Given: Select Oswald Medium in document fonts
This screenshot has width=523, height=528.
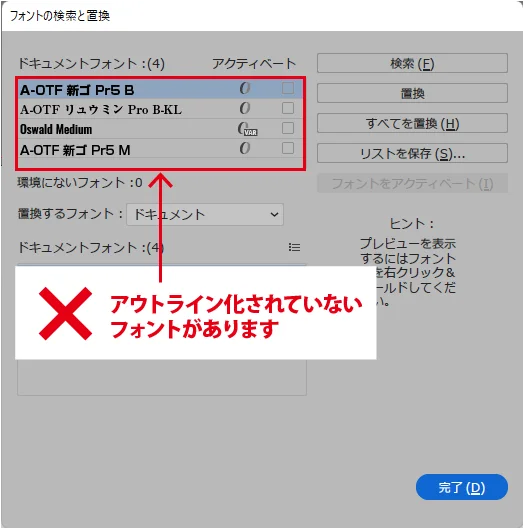Looking at the screenshot, I should coord(160,128).
